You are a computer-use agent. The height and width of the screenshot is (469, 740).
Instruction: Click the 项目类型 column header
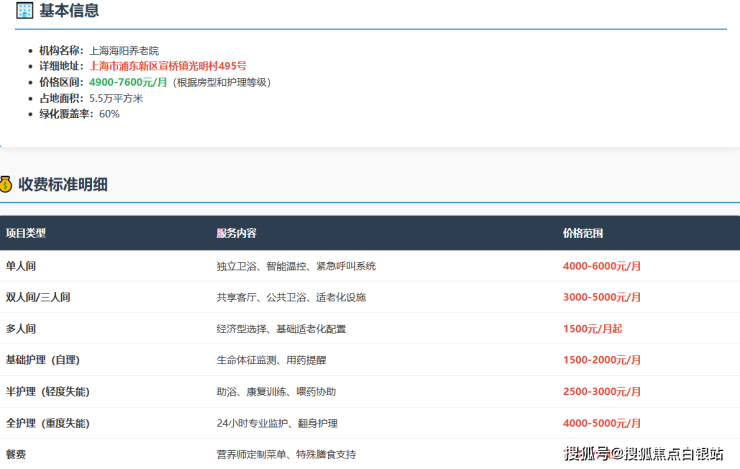[x=26, y=233]
